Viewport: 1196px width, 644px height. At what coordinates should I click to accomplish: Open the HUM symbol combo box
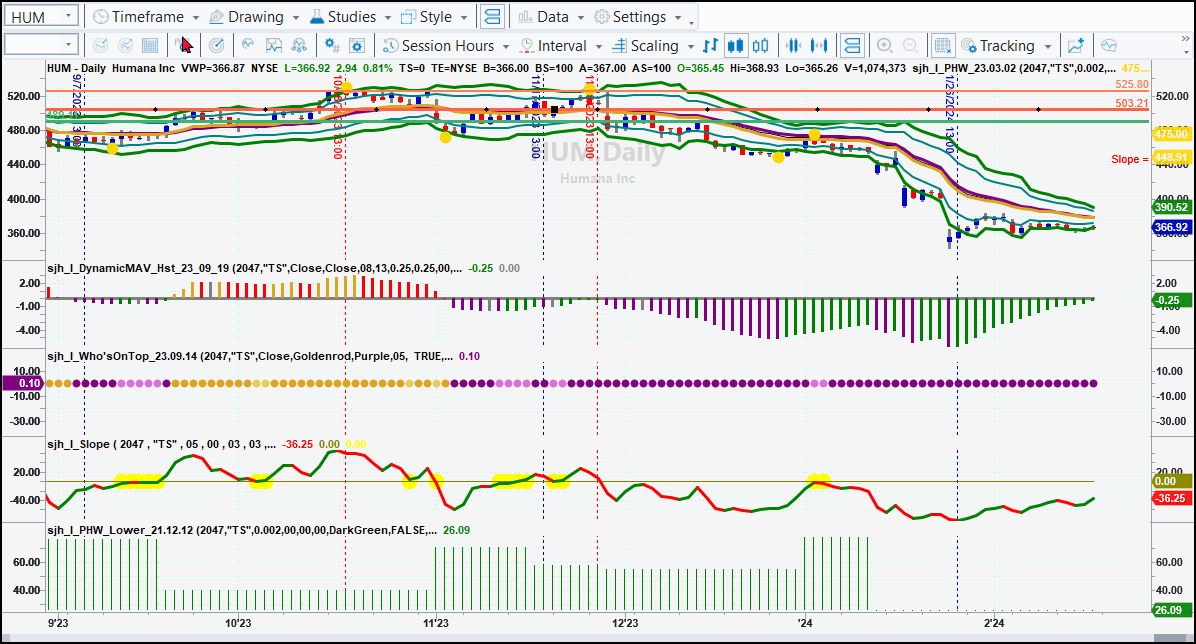[40, 16]
